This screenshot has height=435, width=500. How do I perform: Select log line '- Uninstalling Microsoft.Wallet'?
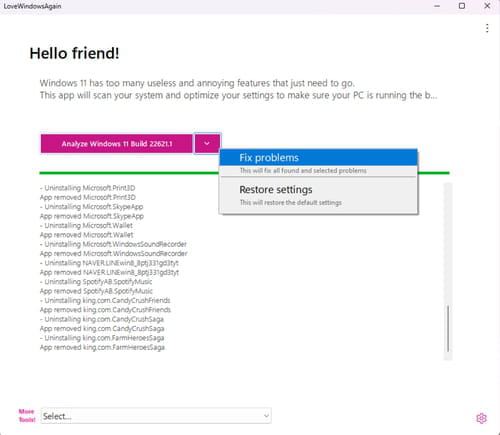coord(86,225)
